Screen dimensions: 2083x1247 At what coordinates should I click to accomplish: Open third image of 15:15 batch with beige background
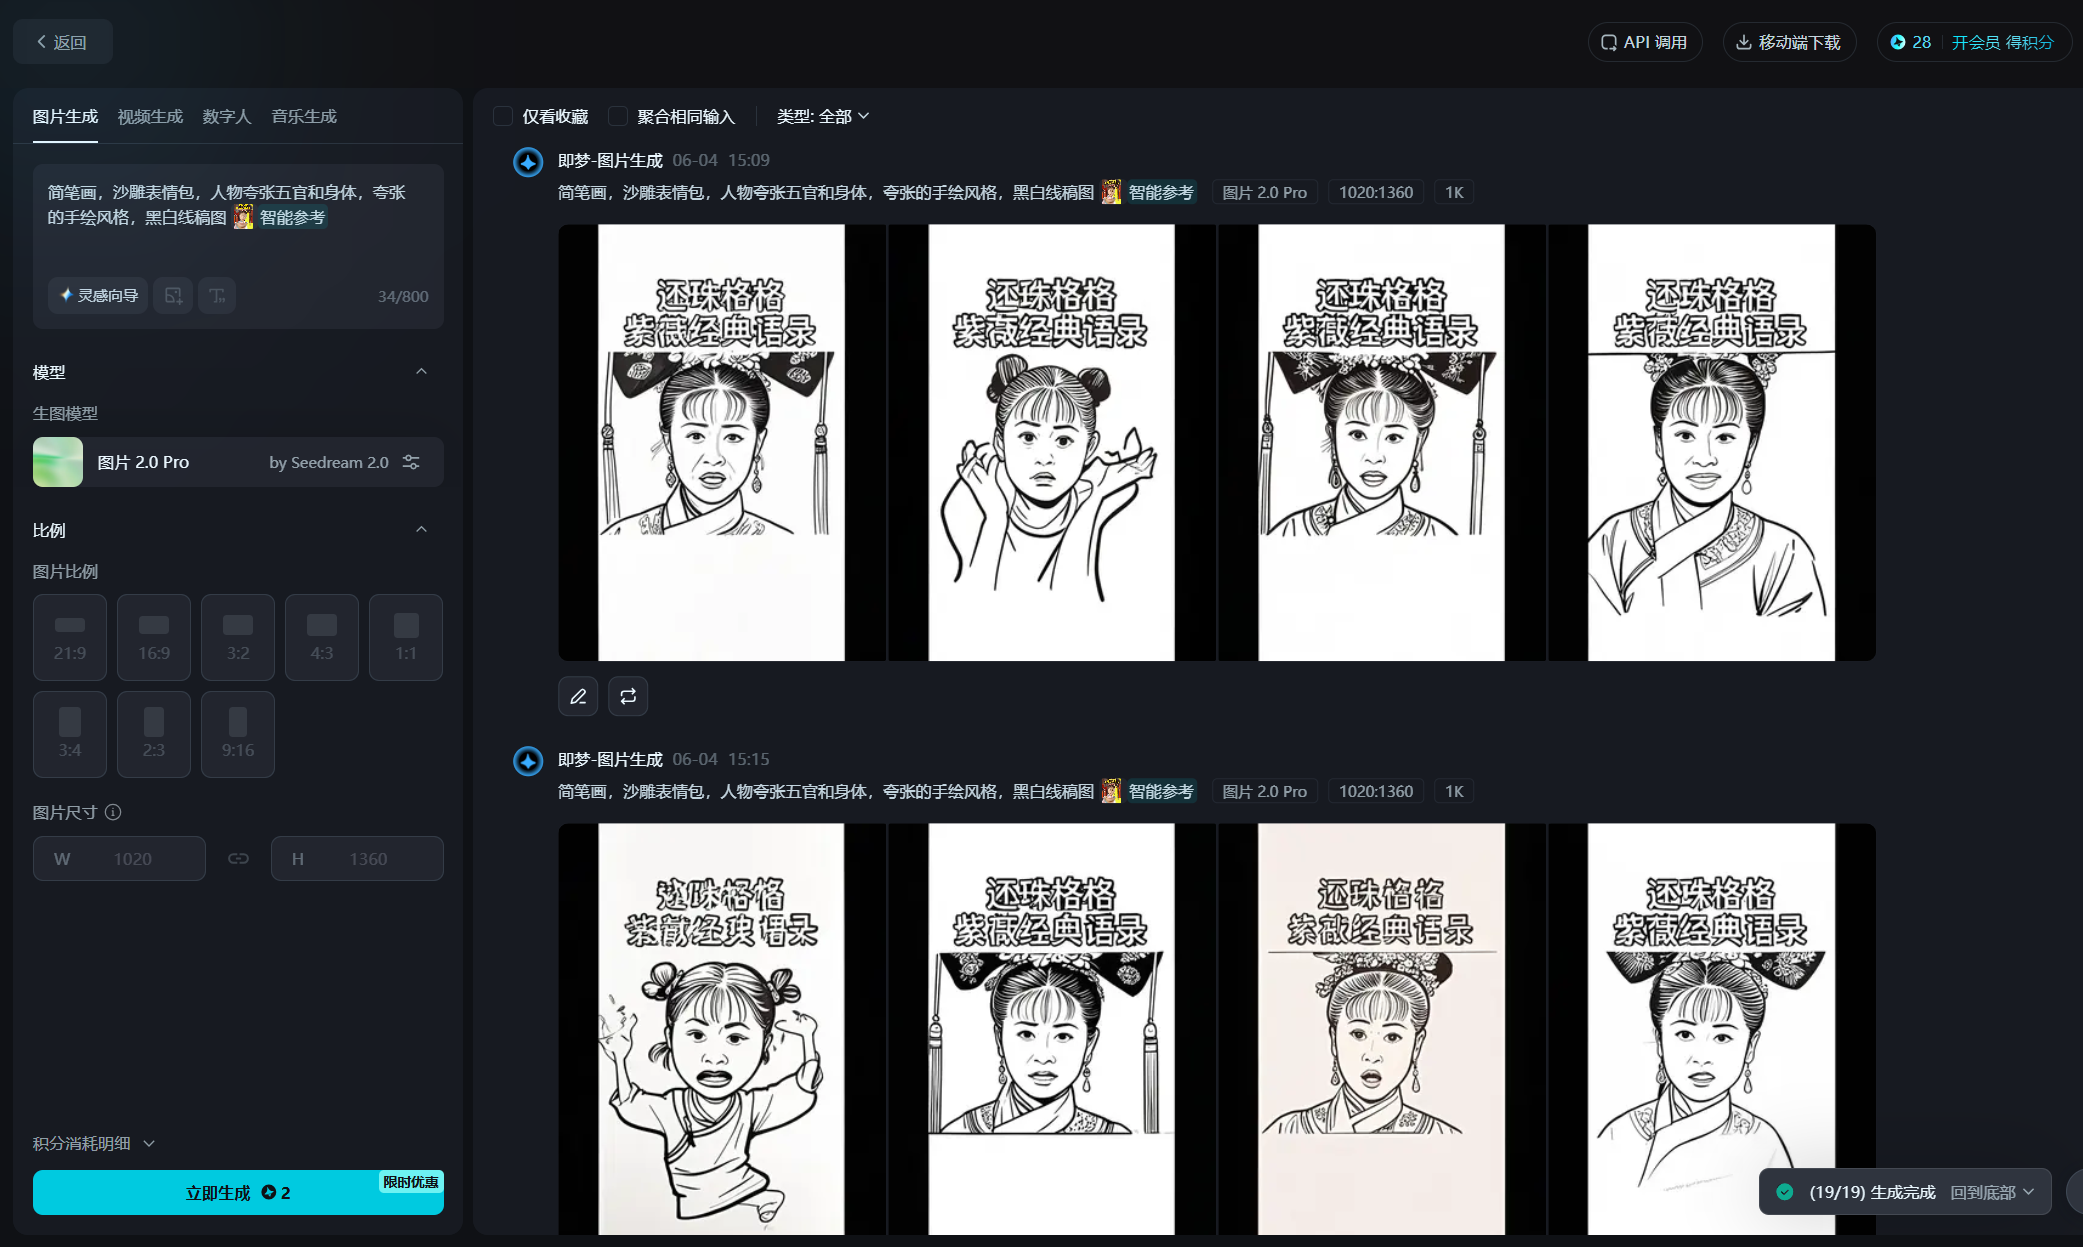1381,1029
